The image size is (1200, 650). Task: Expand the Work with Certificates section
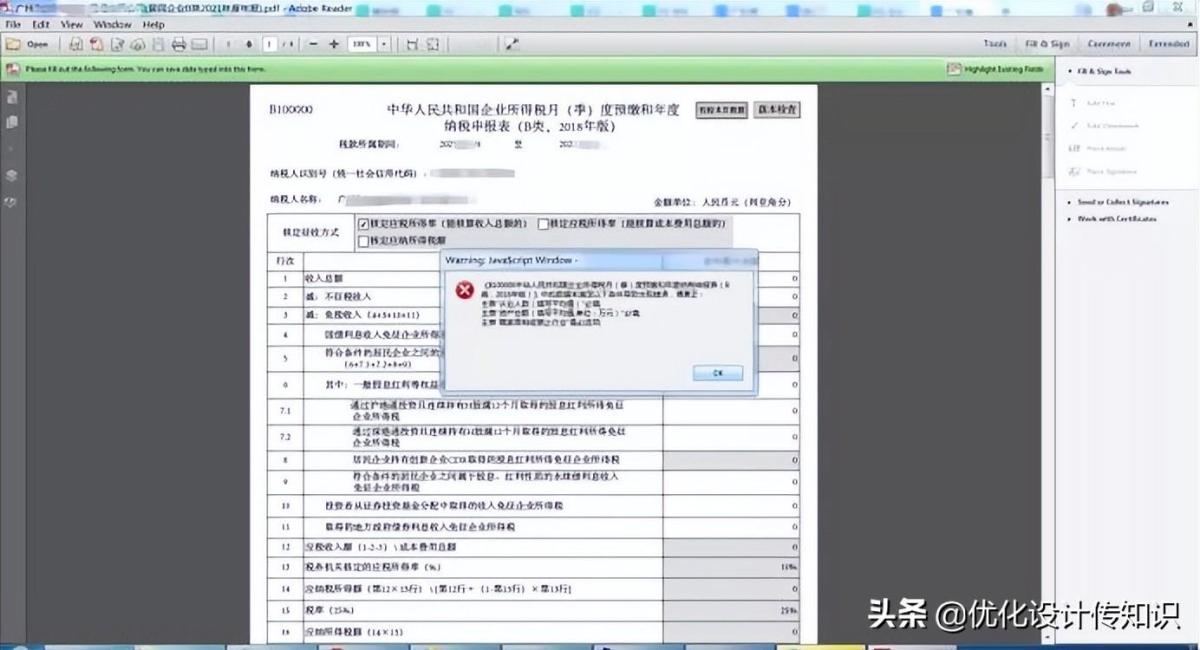1115,218
